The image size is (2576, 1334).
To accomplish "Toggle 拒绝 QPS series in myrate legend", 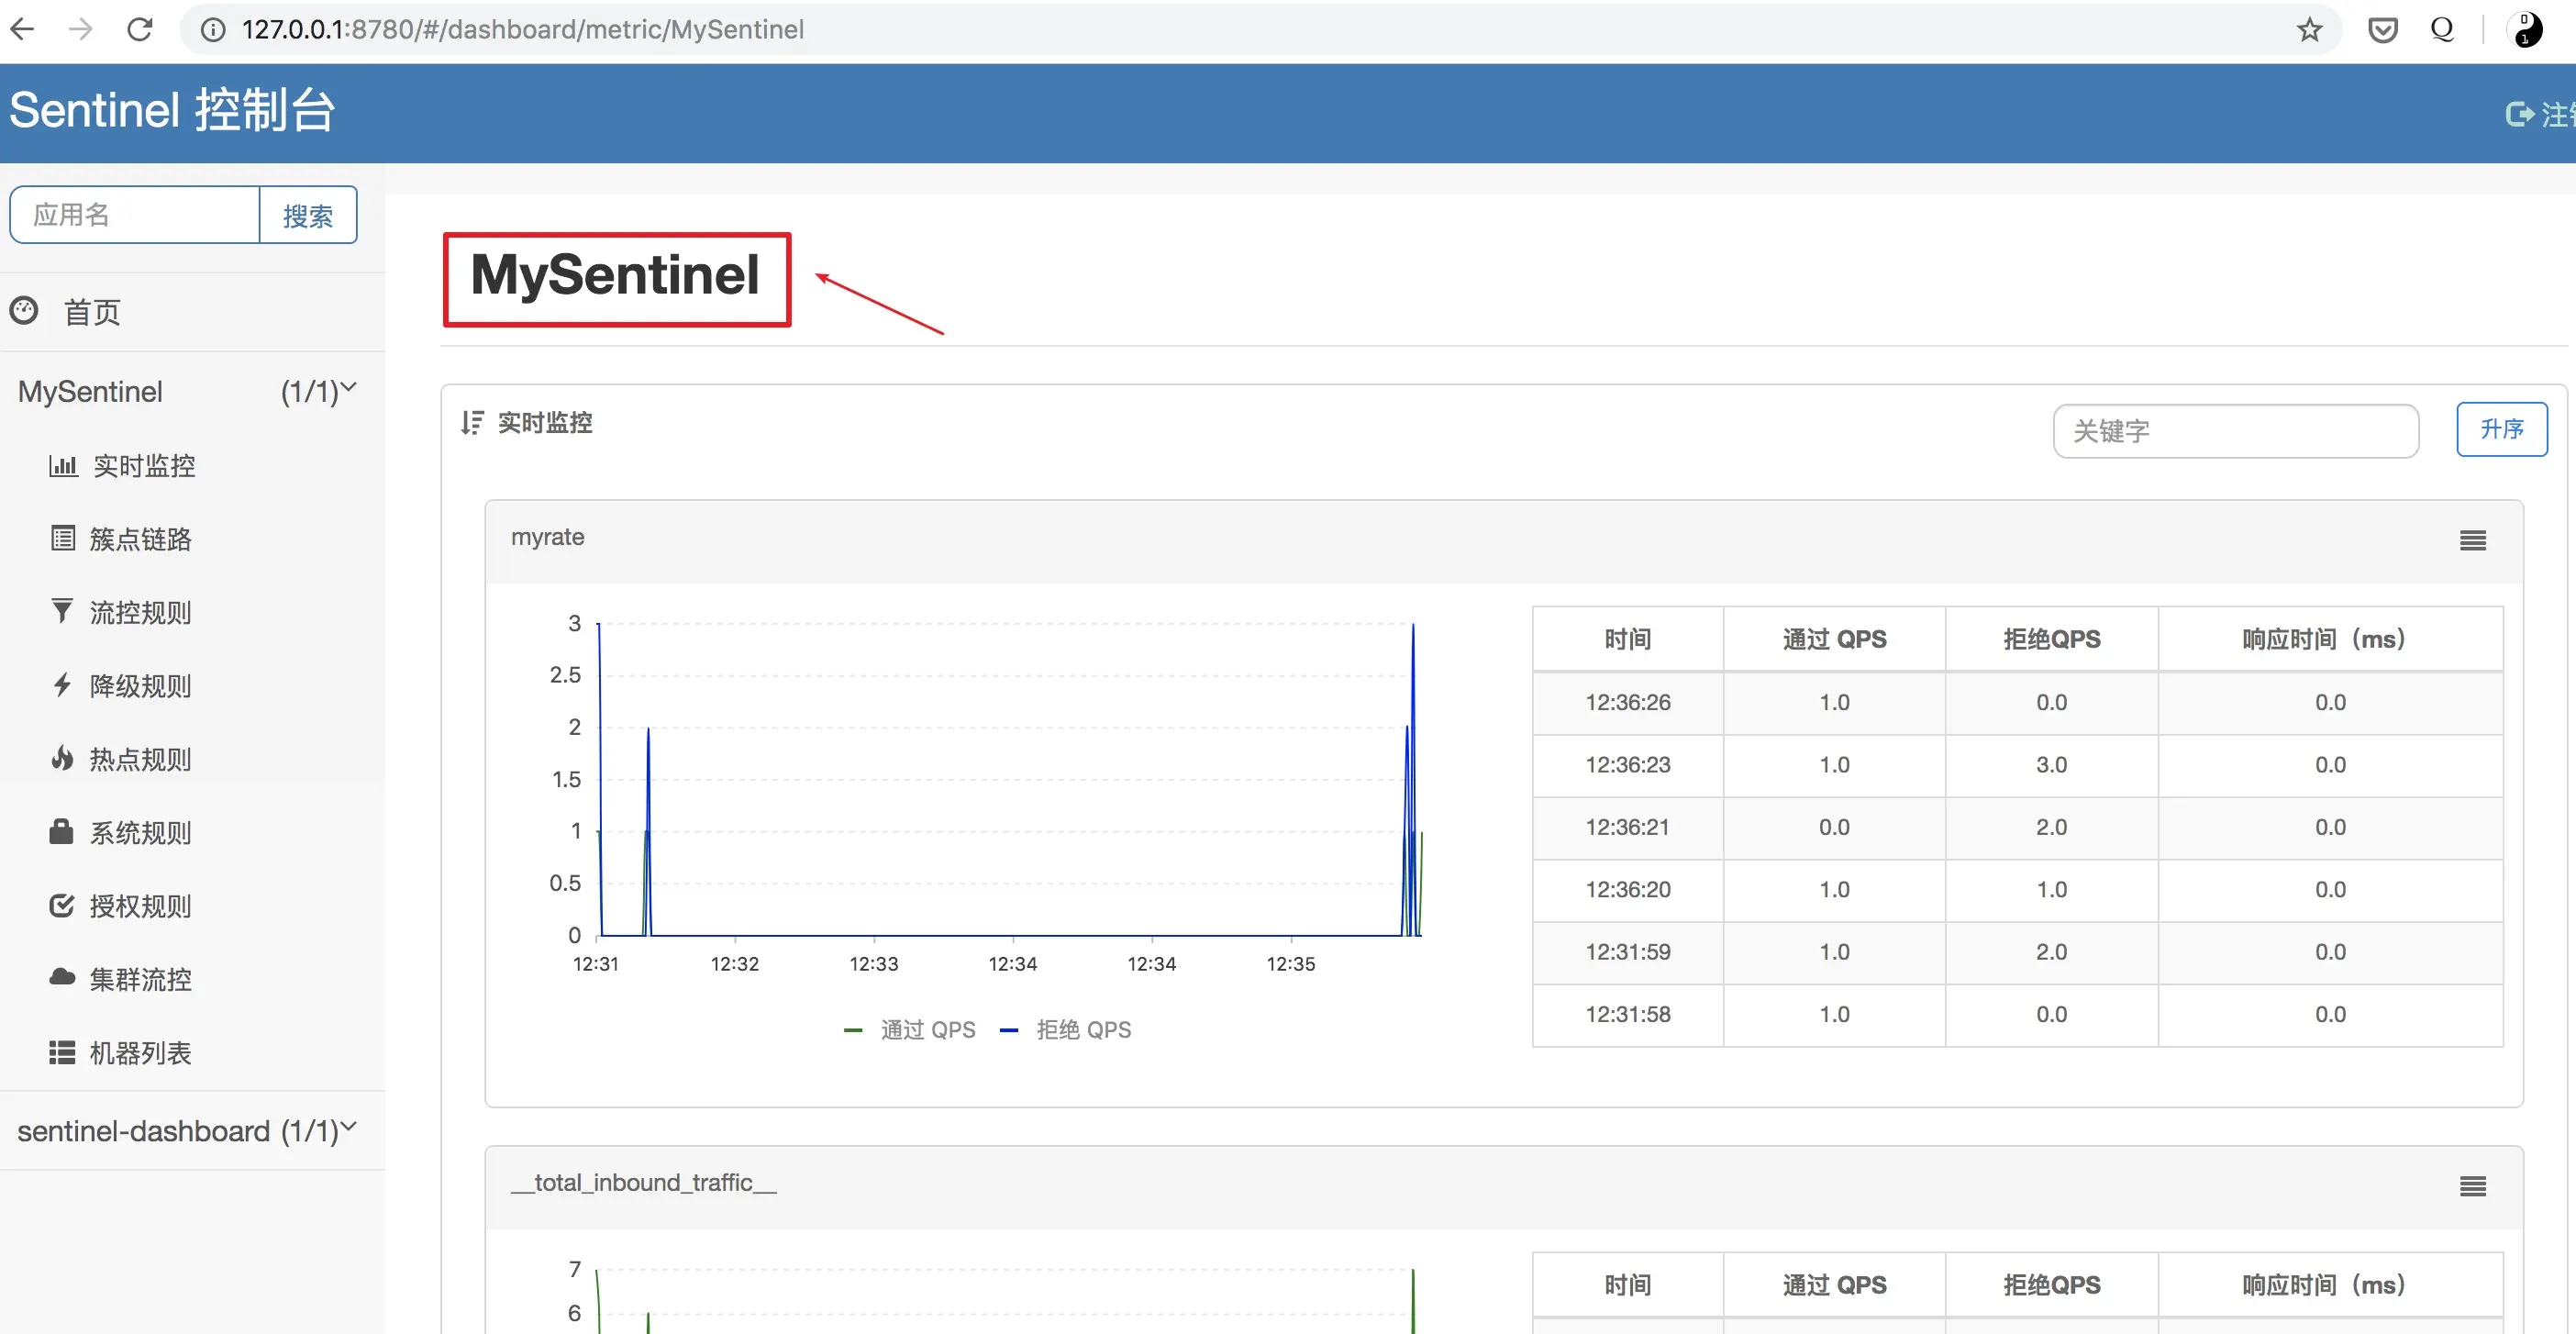I will pyautogui.click(x=1066, y=1030).
